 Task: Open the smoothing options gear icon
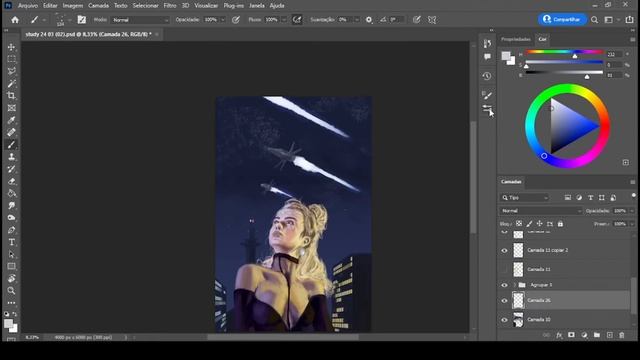coord(369,20)
